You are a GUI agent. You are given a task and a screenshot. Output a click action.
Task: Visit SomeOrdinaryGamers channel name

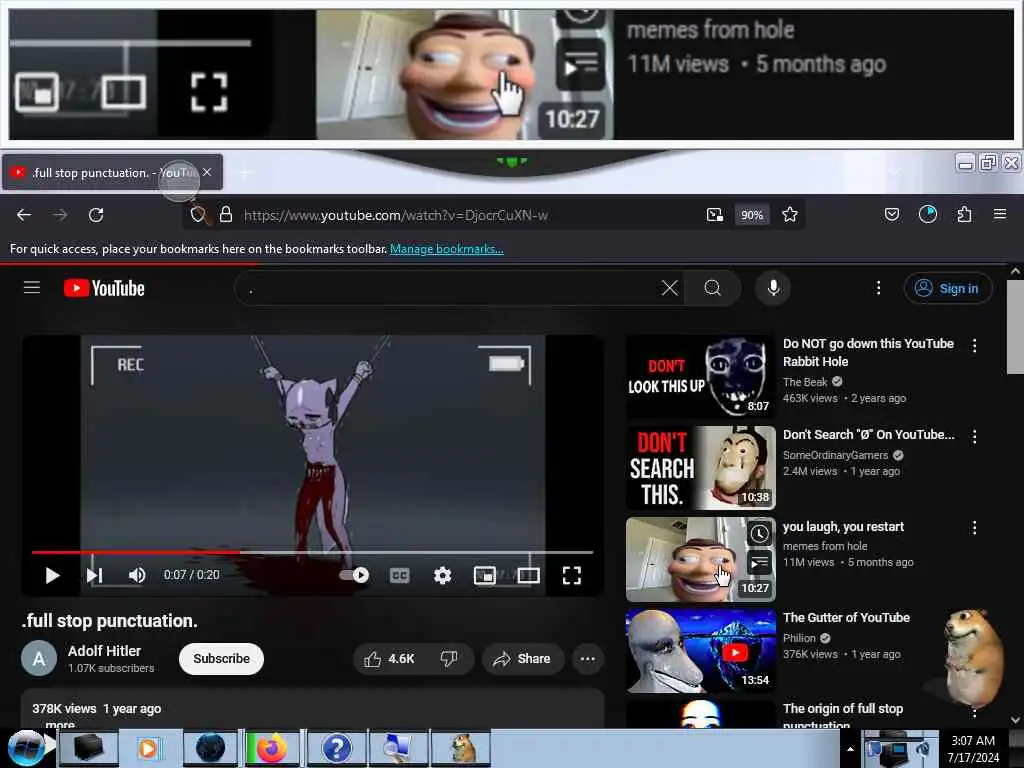835,455
